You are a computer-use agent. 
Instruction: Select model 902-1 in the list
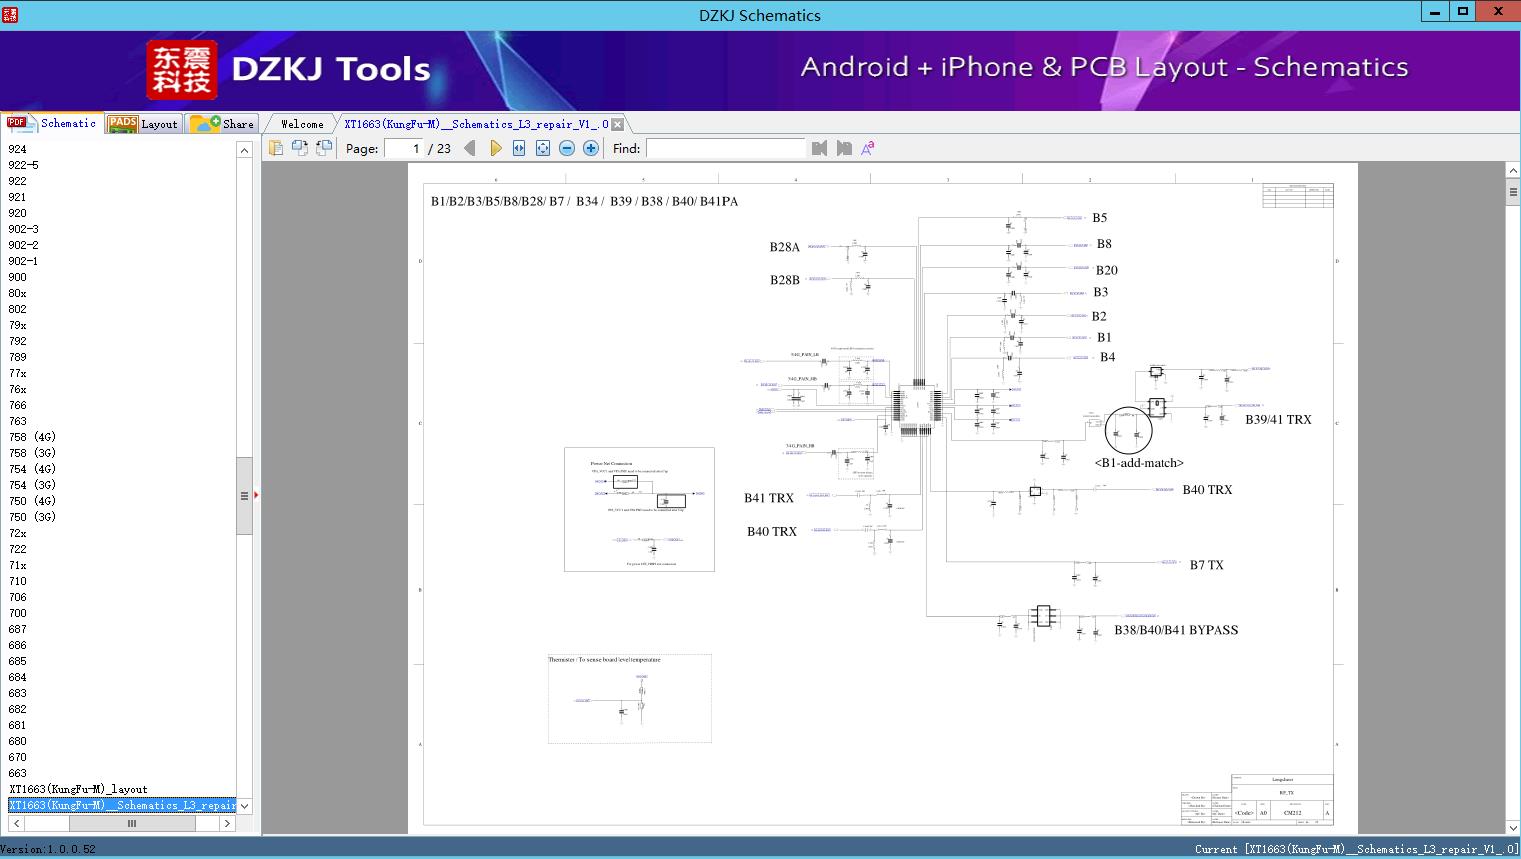(24, 261)
